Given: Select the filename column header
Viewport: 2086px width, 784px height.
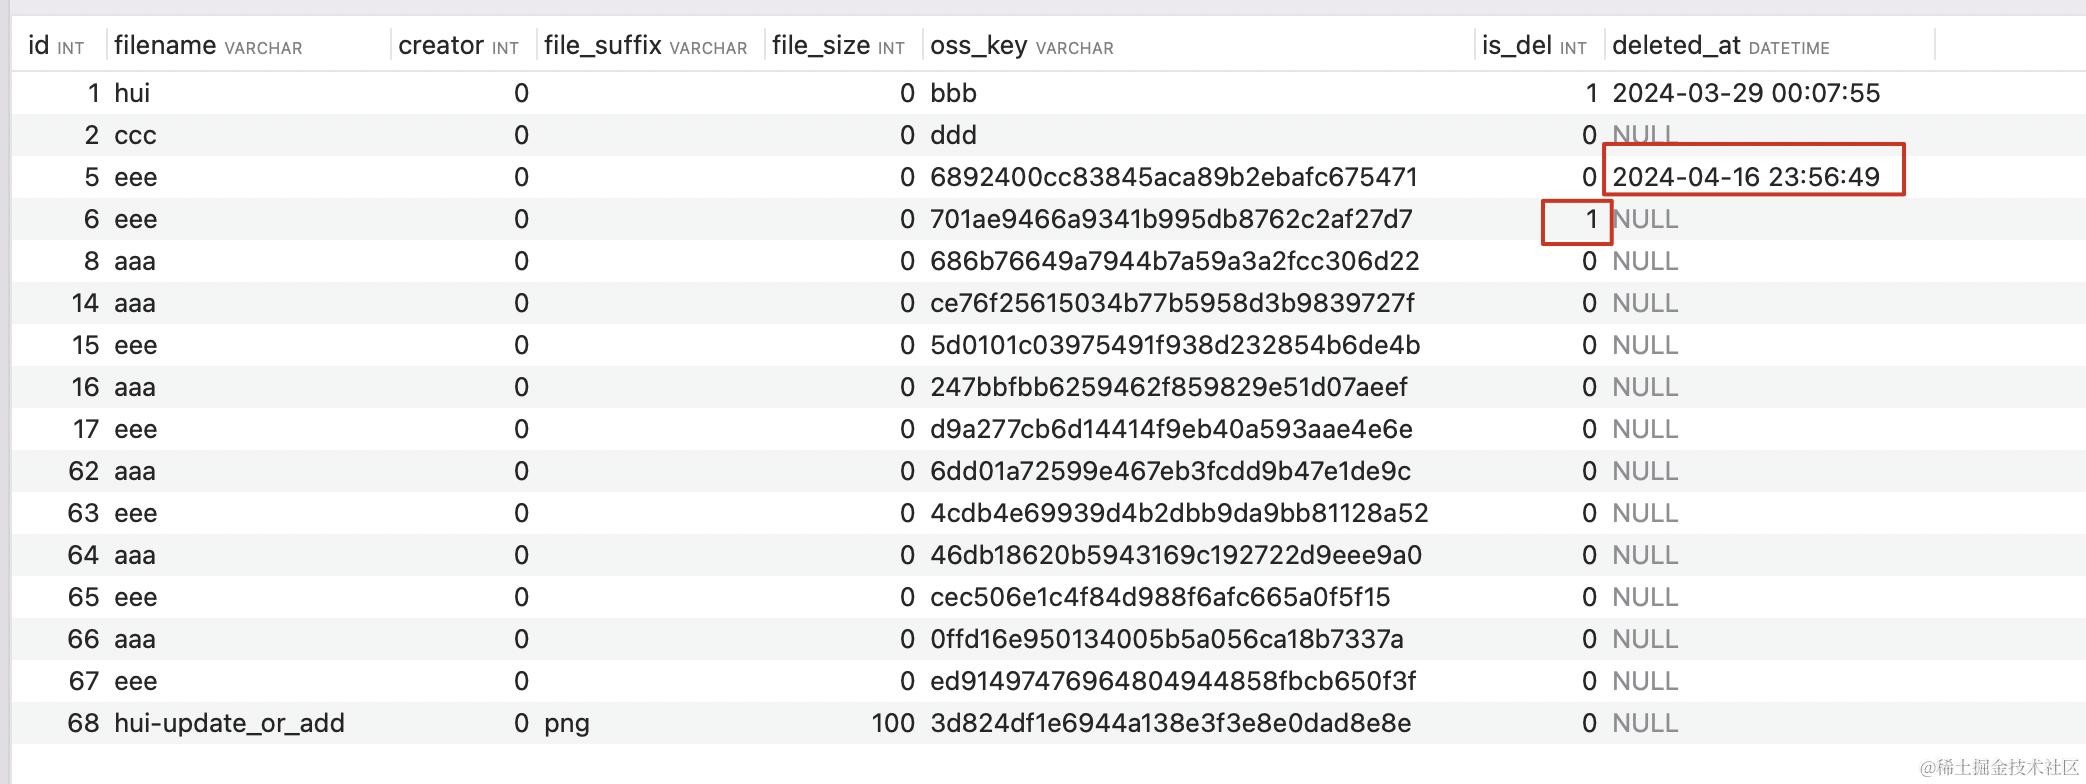Looking at the screenshot, I should pos(208,46).
